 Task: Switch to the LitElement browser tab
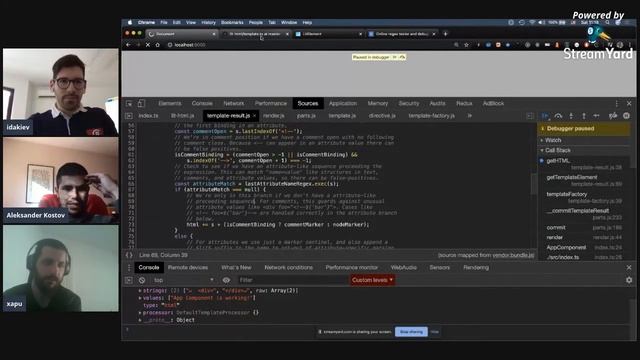(x=329, y=34)
